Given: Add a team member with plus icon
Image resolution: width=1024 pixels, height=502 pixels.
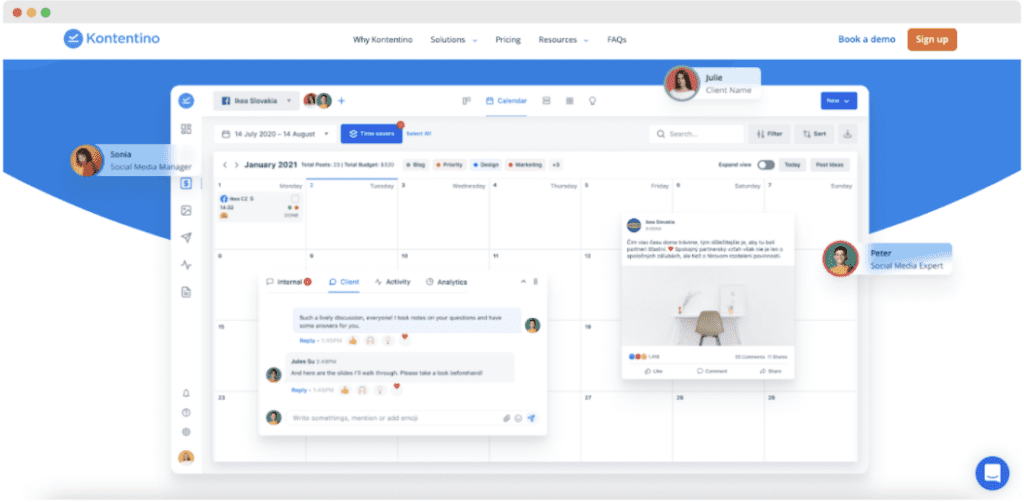Looking at the screenshot, I should [341, 101].
